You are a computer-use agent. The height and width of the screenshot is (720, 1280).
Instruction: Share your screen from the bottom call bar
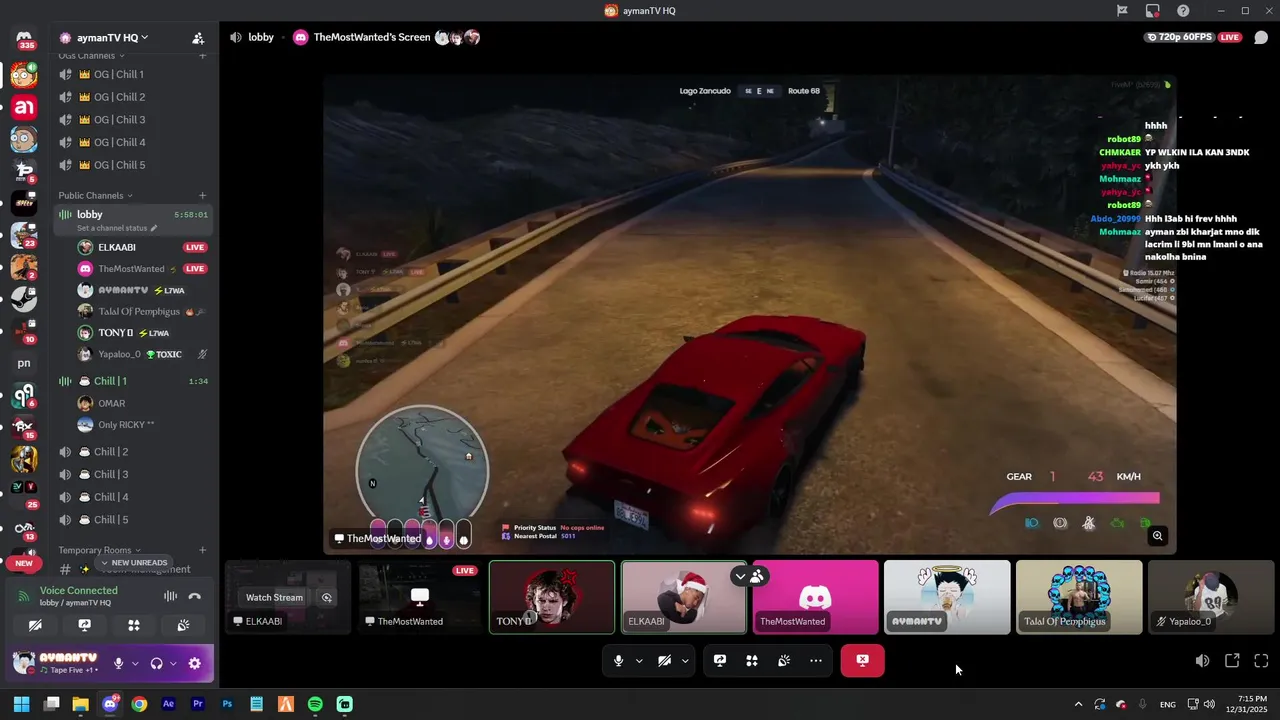point(720,661)
